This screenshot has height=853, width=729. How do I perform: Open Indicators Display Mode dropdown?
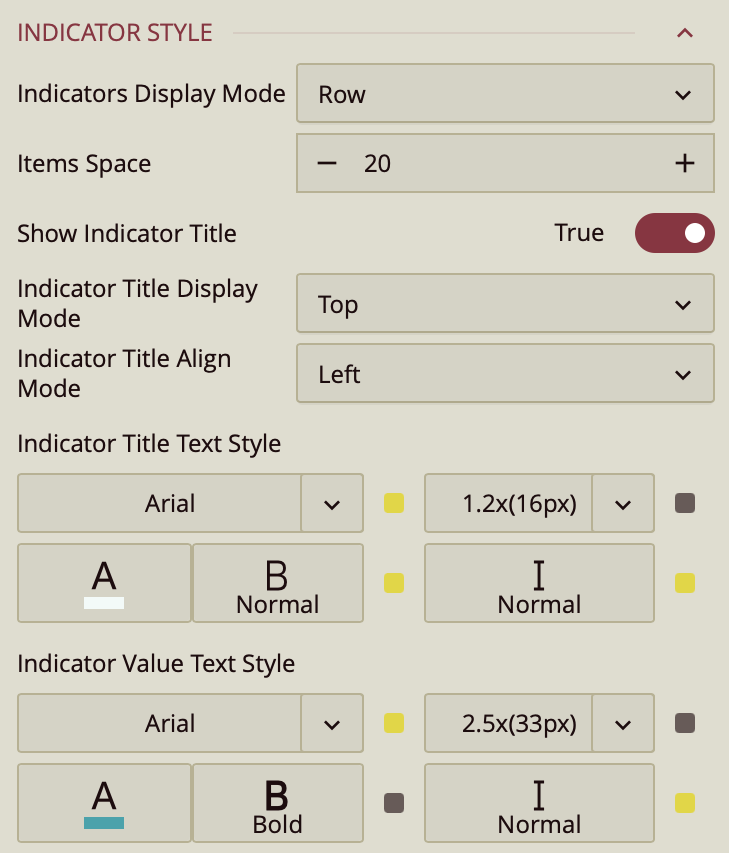(x=505, y=94)
